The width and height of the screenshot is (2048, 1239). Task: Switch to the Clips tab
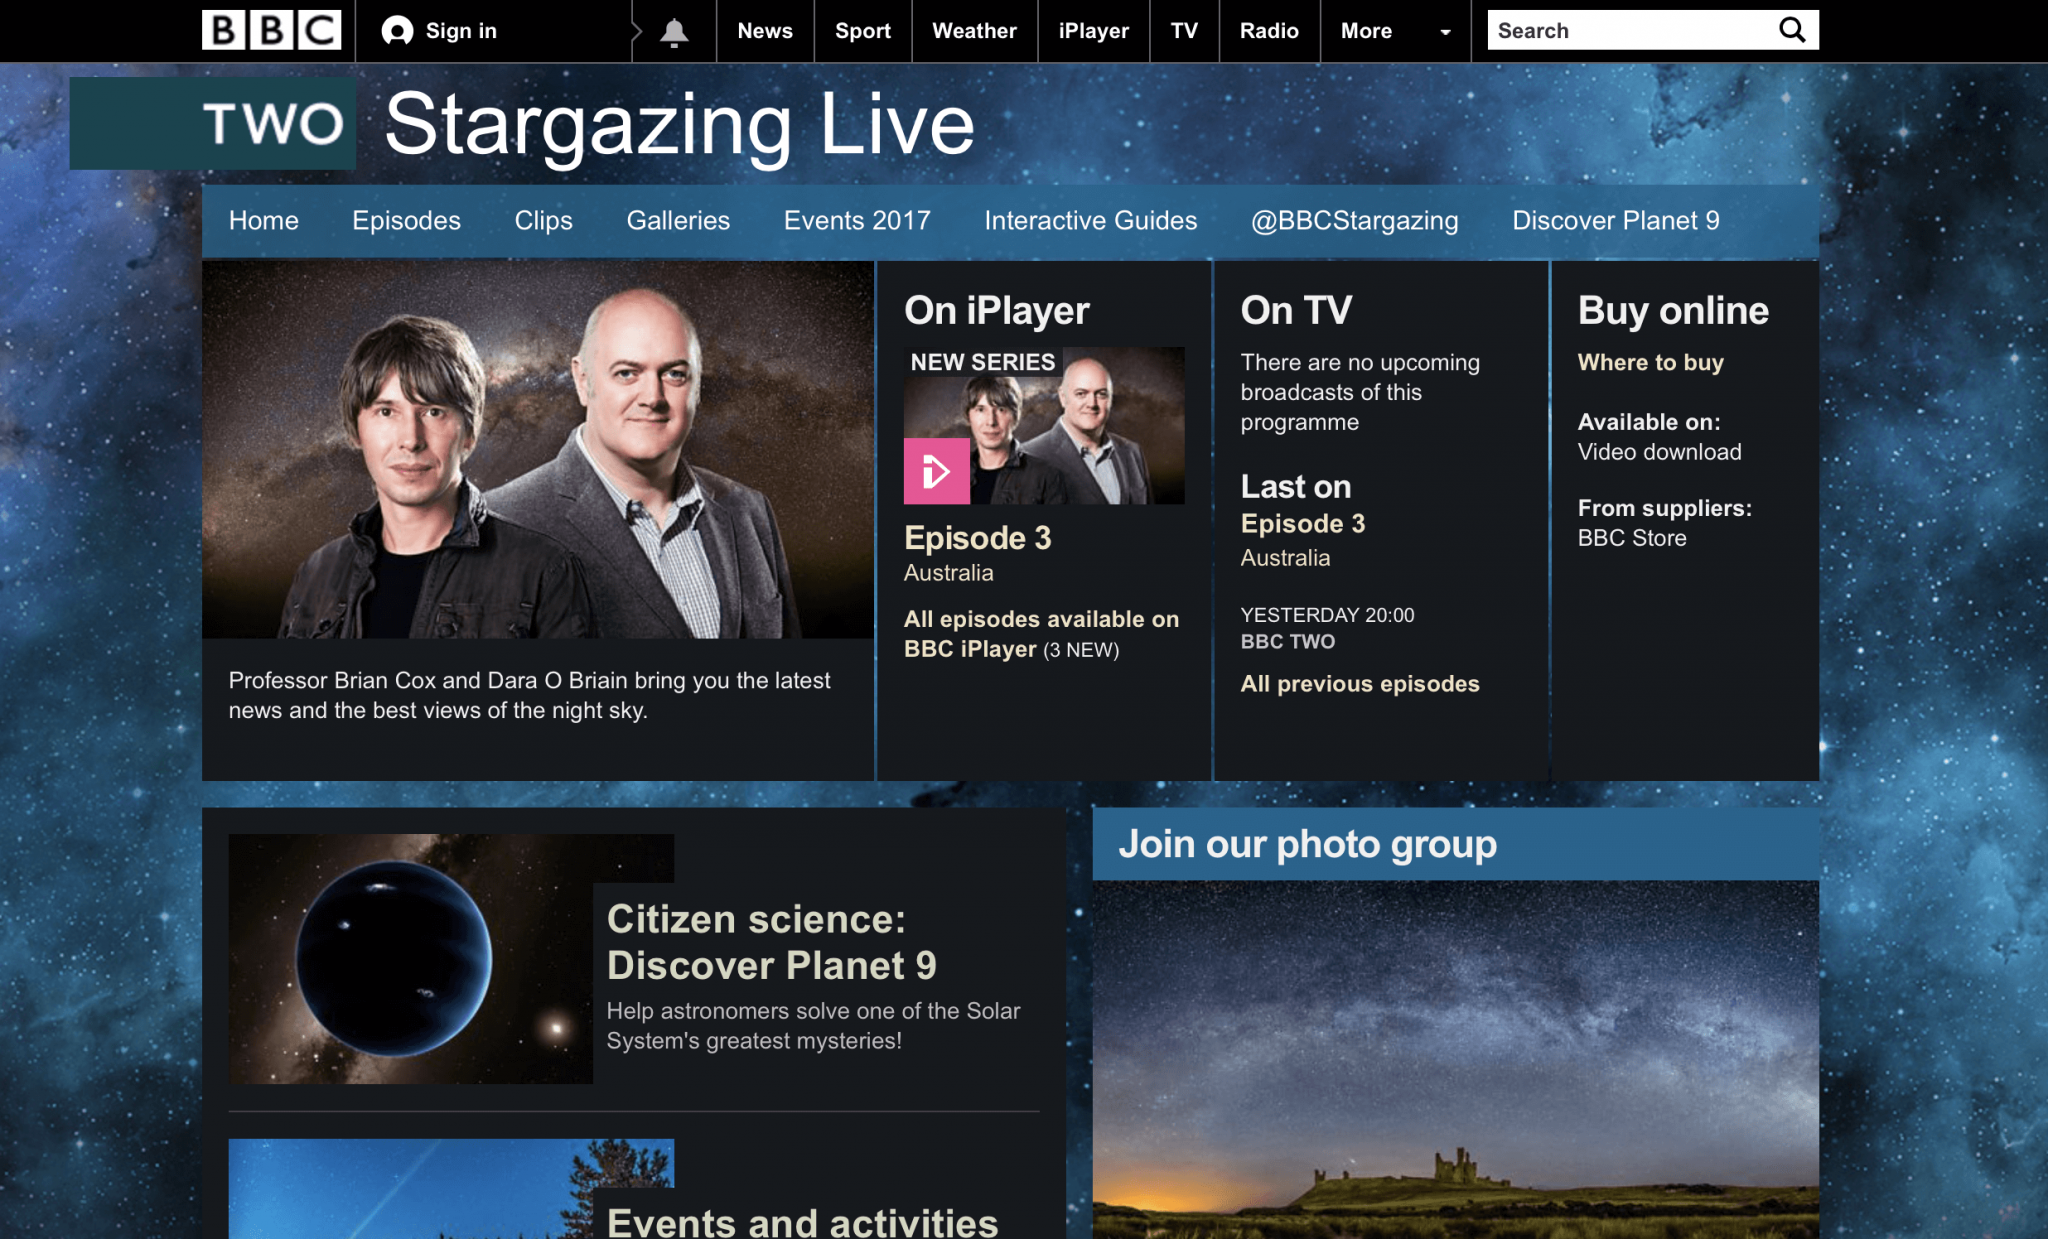pyautogui.click(x=543, y=220)
